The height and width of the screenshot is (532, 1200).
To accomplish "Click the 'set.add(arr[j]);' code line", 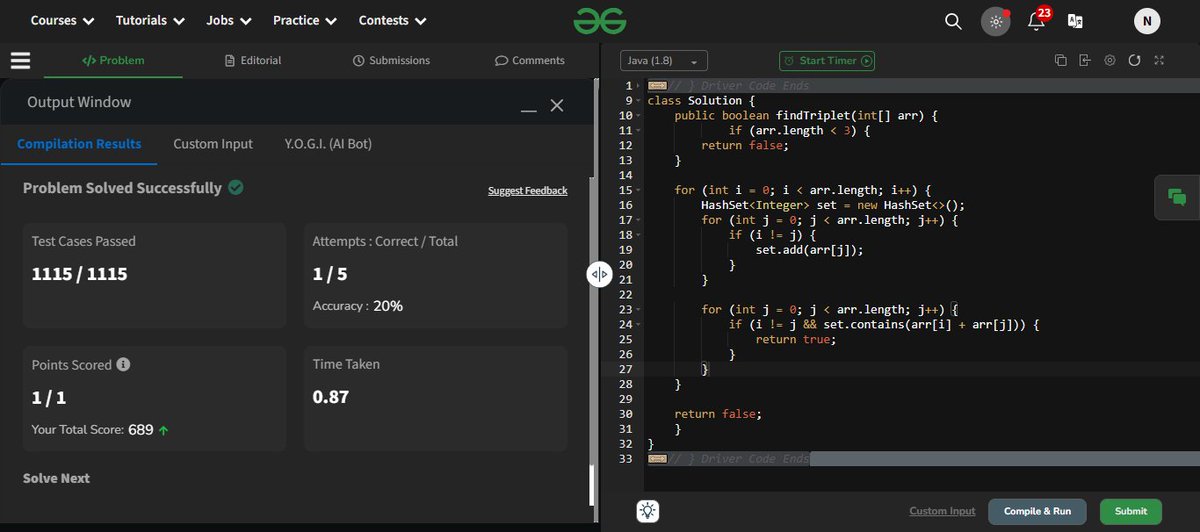I will click(809, 250).
